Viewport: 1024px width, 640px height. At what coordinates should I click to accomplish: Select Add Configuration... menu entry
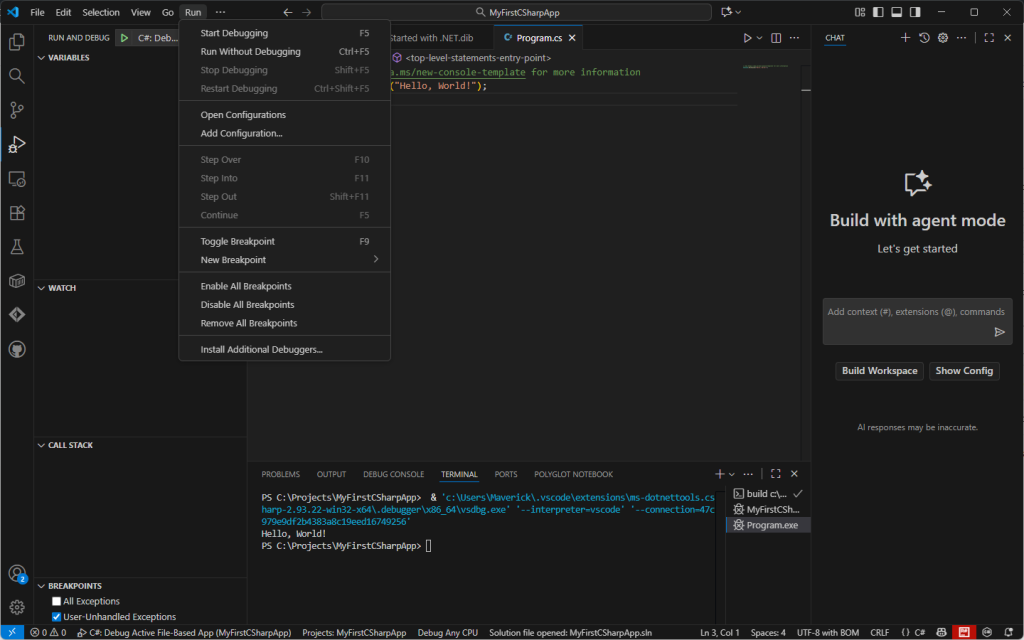[285, 133]
